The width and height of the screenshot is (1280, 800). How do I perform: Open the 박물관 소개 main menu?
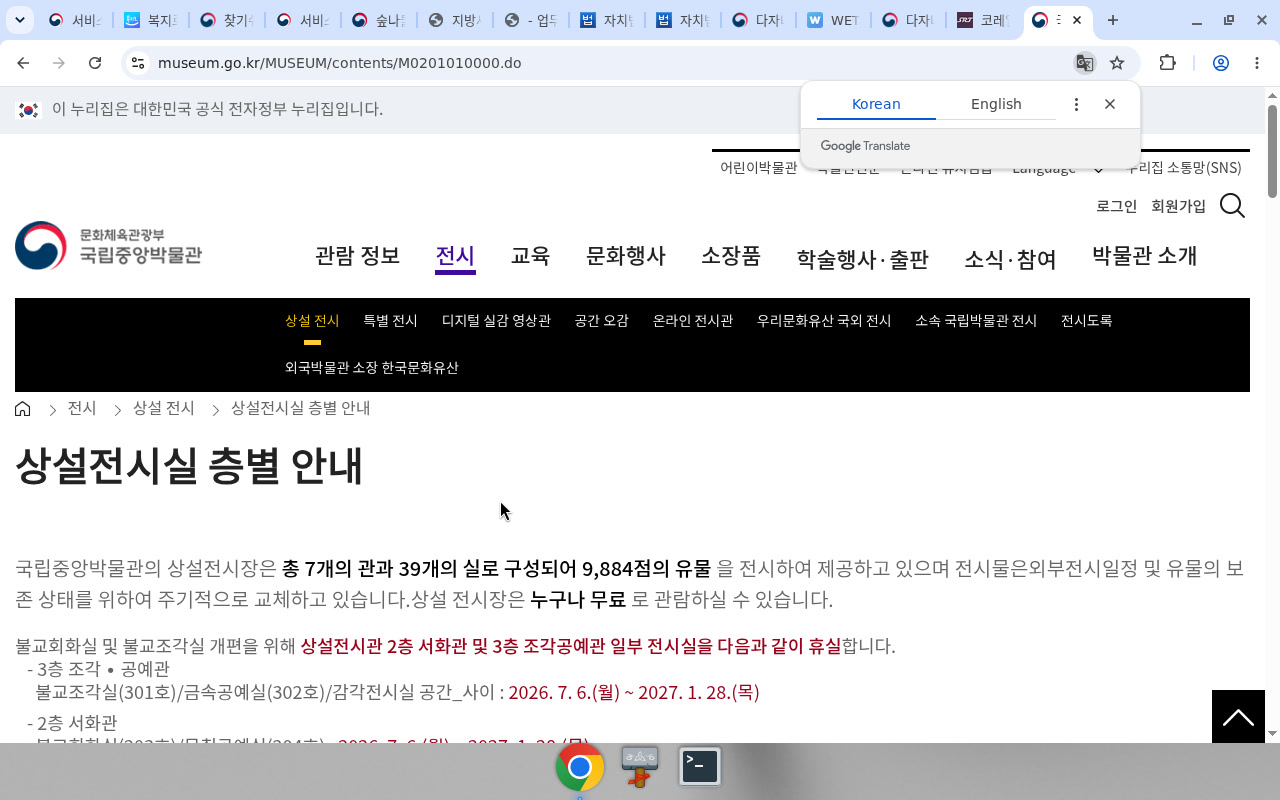click(x=1144, y=256)
